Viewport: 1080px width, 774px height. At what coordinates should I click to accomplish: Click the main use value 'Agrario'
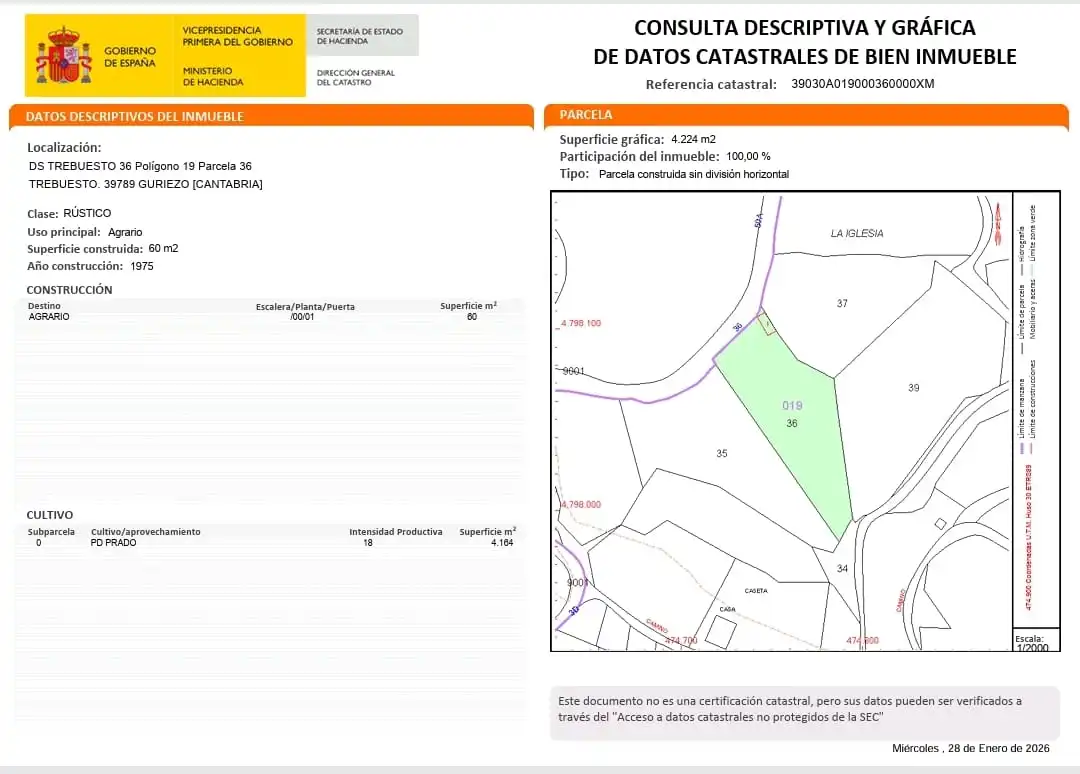pyautogui.click(x=125, y=232)
